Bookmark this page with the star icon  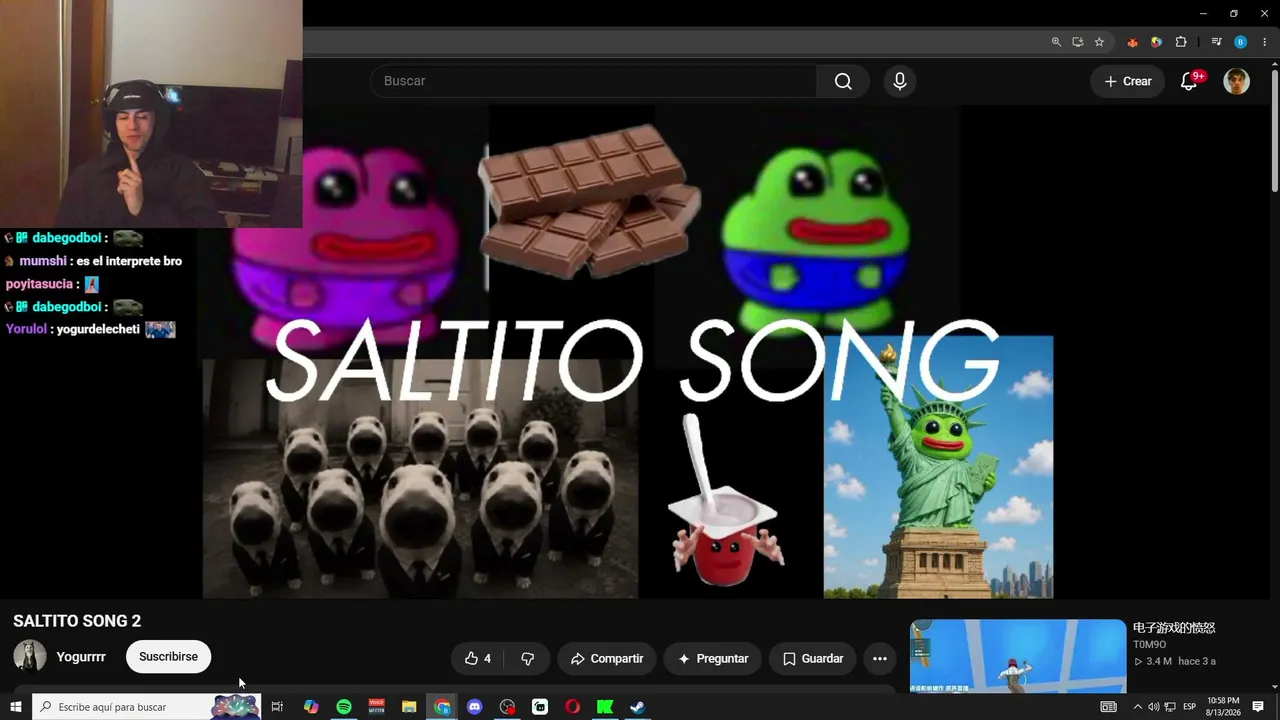[x=1099, y=42]
